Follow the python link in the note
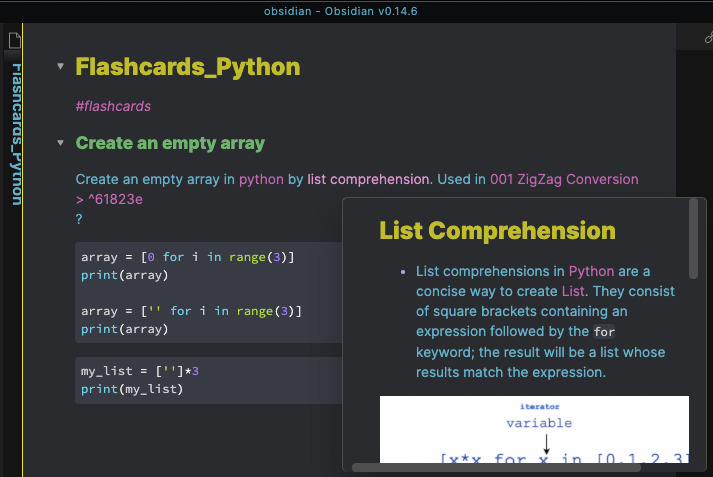 click(261, 179)
